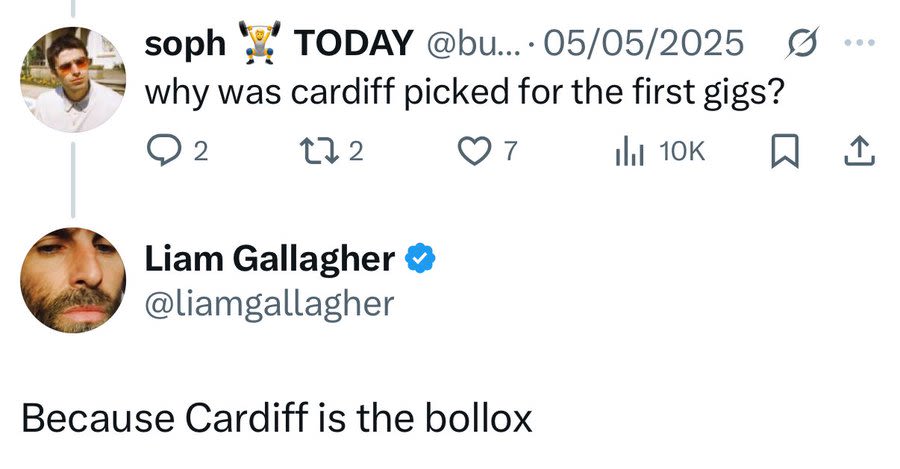Click the views bar chart icon
Screen dimensions: 900x469
[627, 151]
